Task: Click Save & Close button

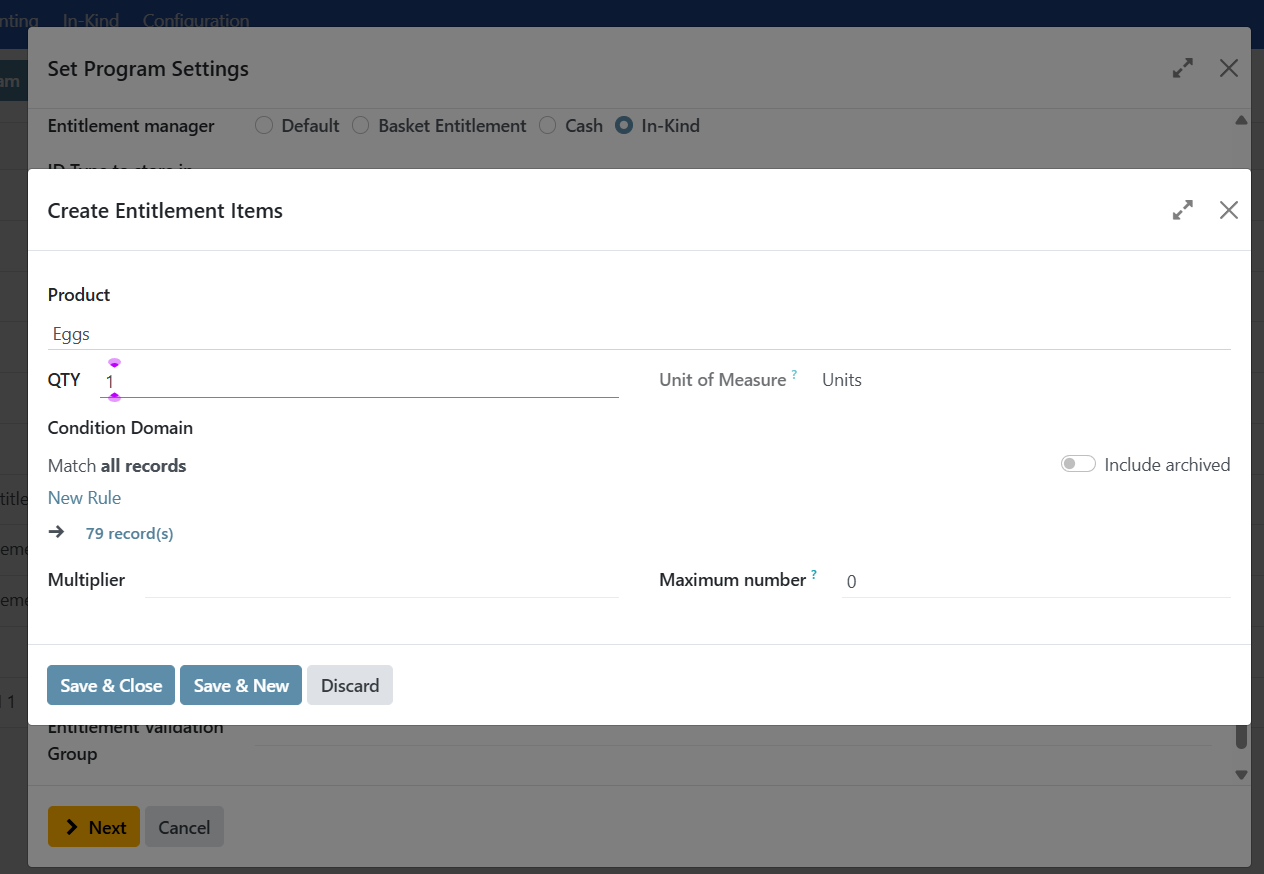Action: pos(111,686)
